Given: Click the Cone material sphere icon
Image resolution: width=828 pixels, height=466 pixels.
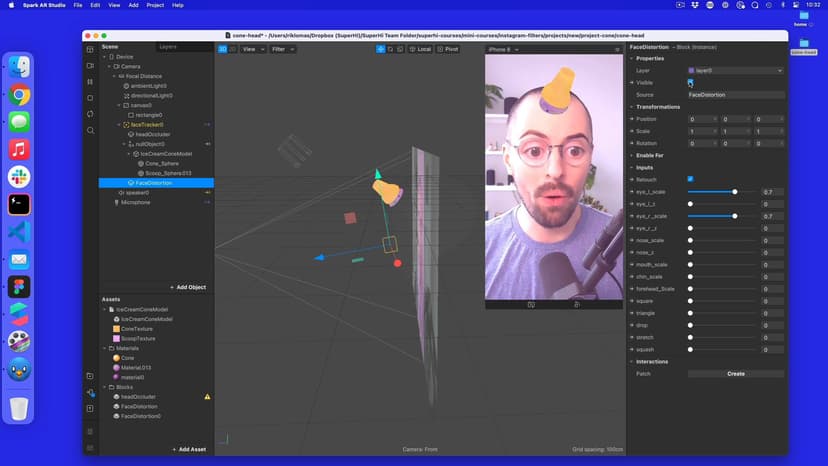Looking at the screenshot, I should pos(116,358).
